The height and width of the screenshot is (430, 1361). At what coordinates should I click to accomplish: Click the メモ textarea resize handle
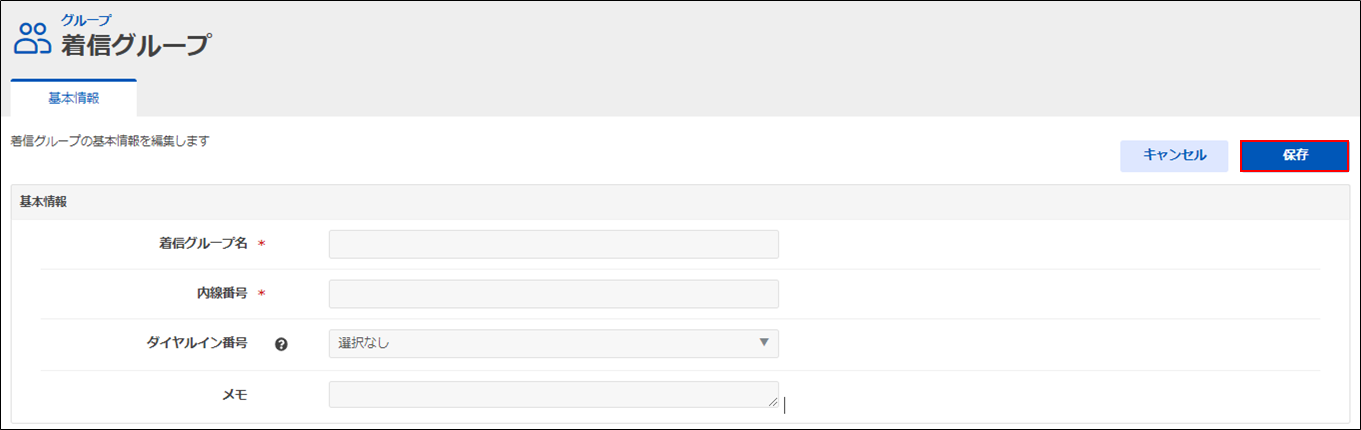tap(772, 401)
